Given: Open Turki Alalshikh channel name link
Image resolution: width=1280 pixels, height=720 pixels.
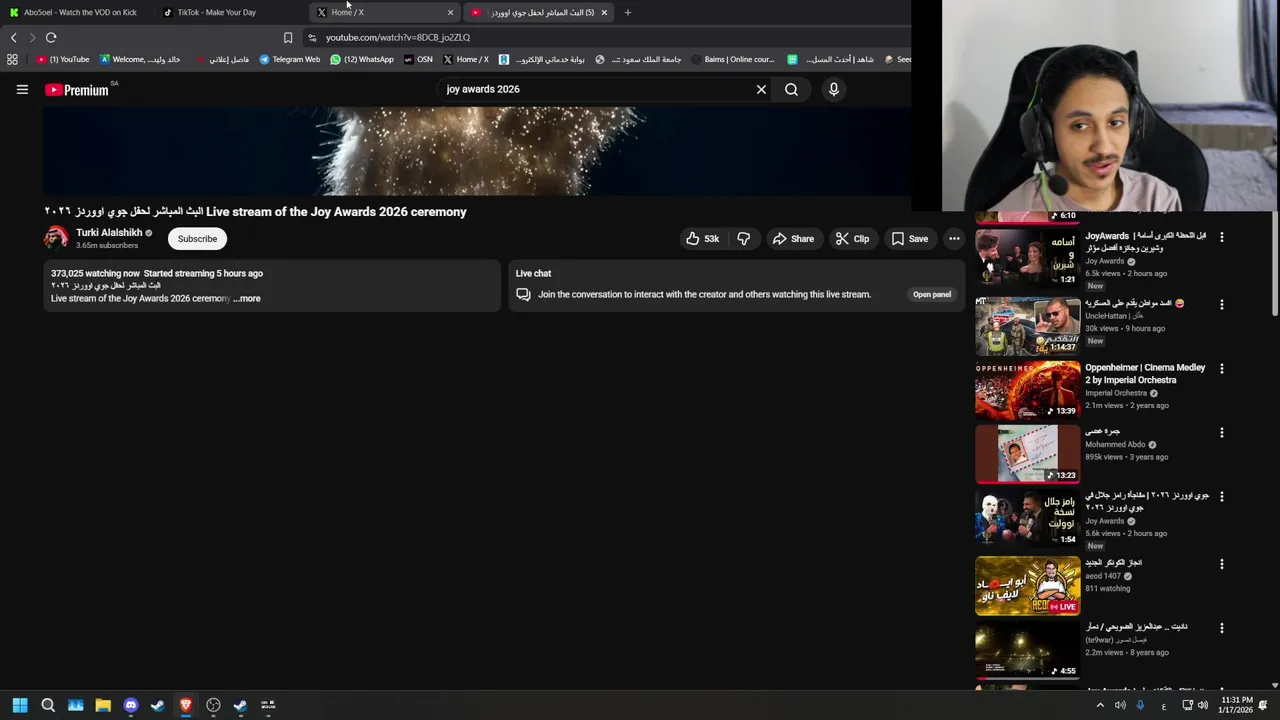Looking at the screenshot, I should click(109, 233).
